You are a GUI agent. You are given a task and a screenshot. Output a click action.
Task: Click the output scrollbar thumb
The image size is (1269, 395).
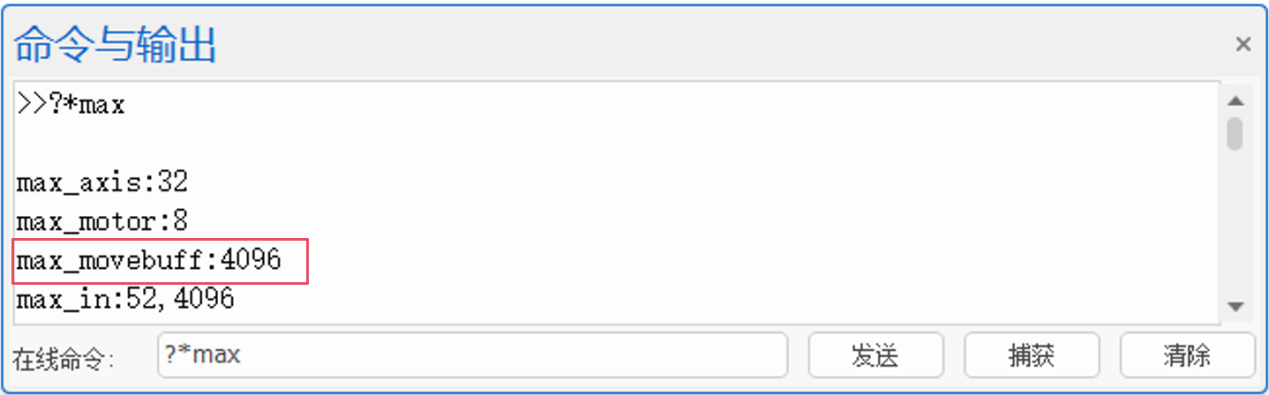click(1235, 133)
